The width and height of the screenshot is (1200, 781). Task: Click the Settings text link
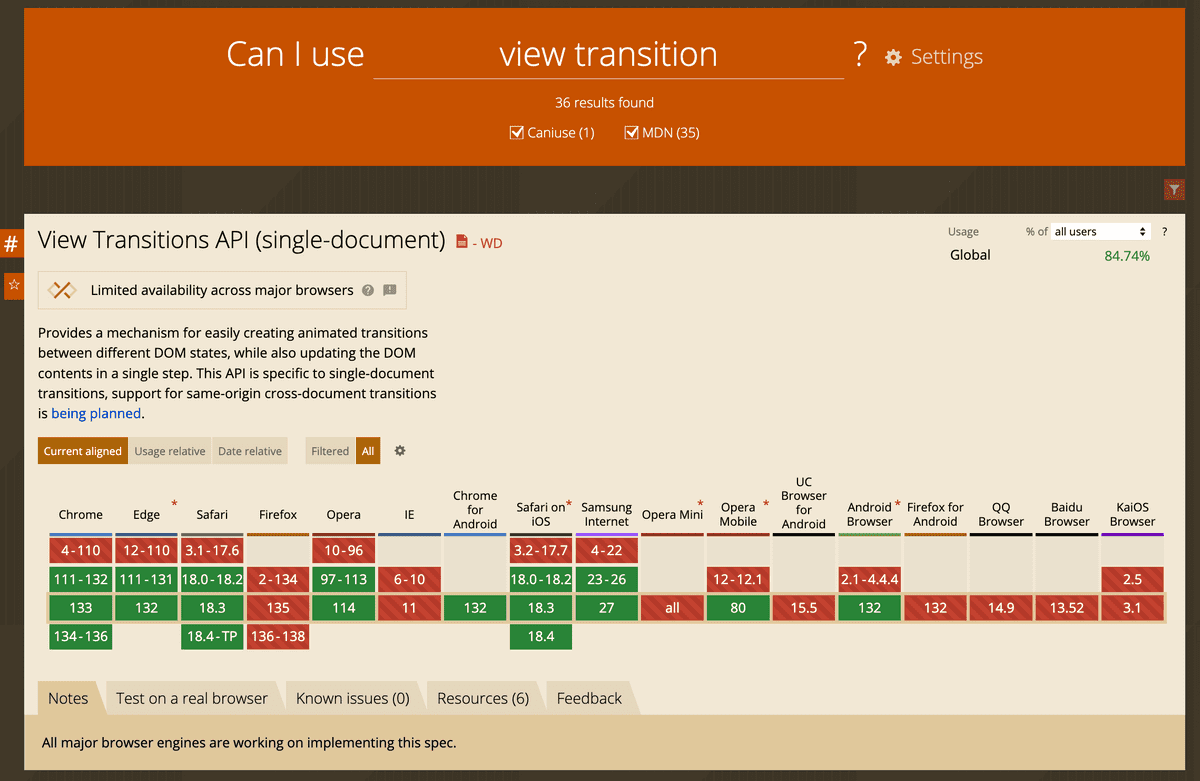tap(946, 58)
